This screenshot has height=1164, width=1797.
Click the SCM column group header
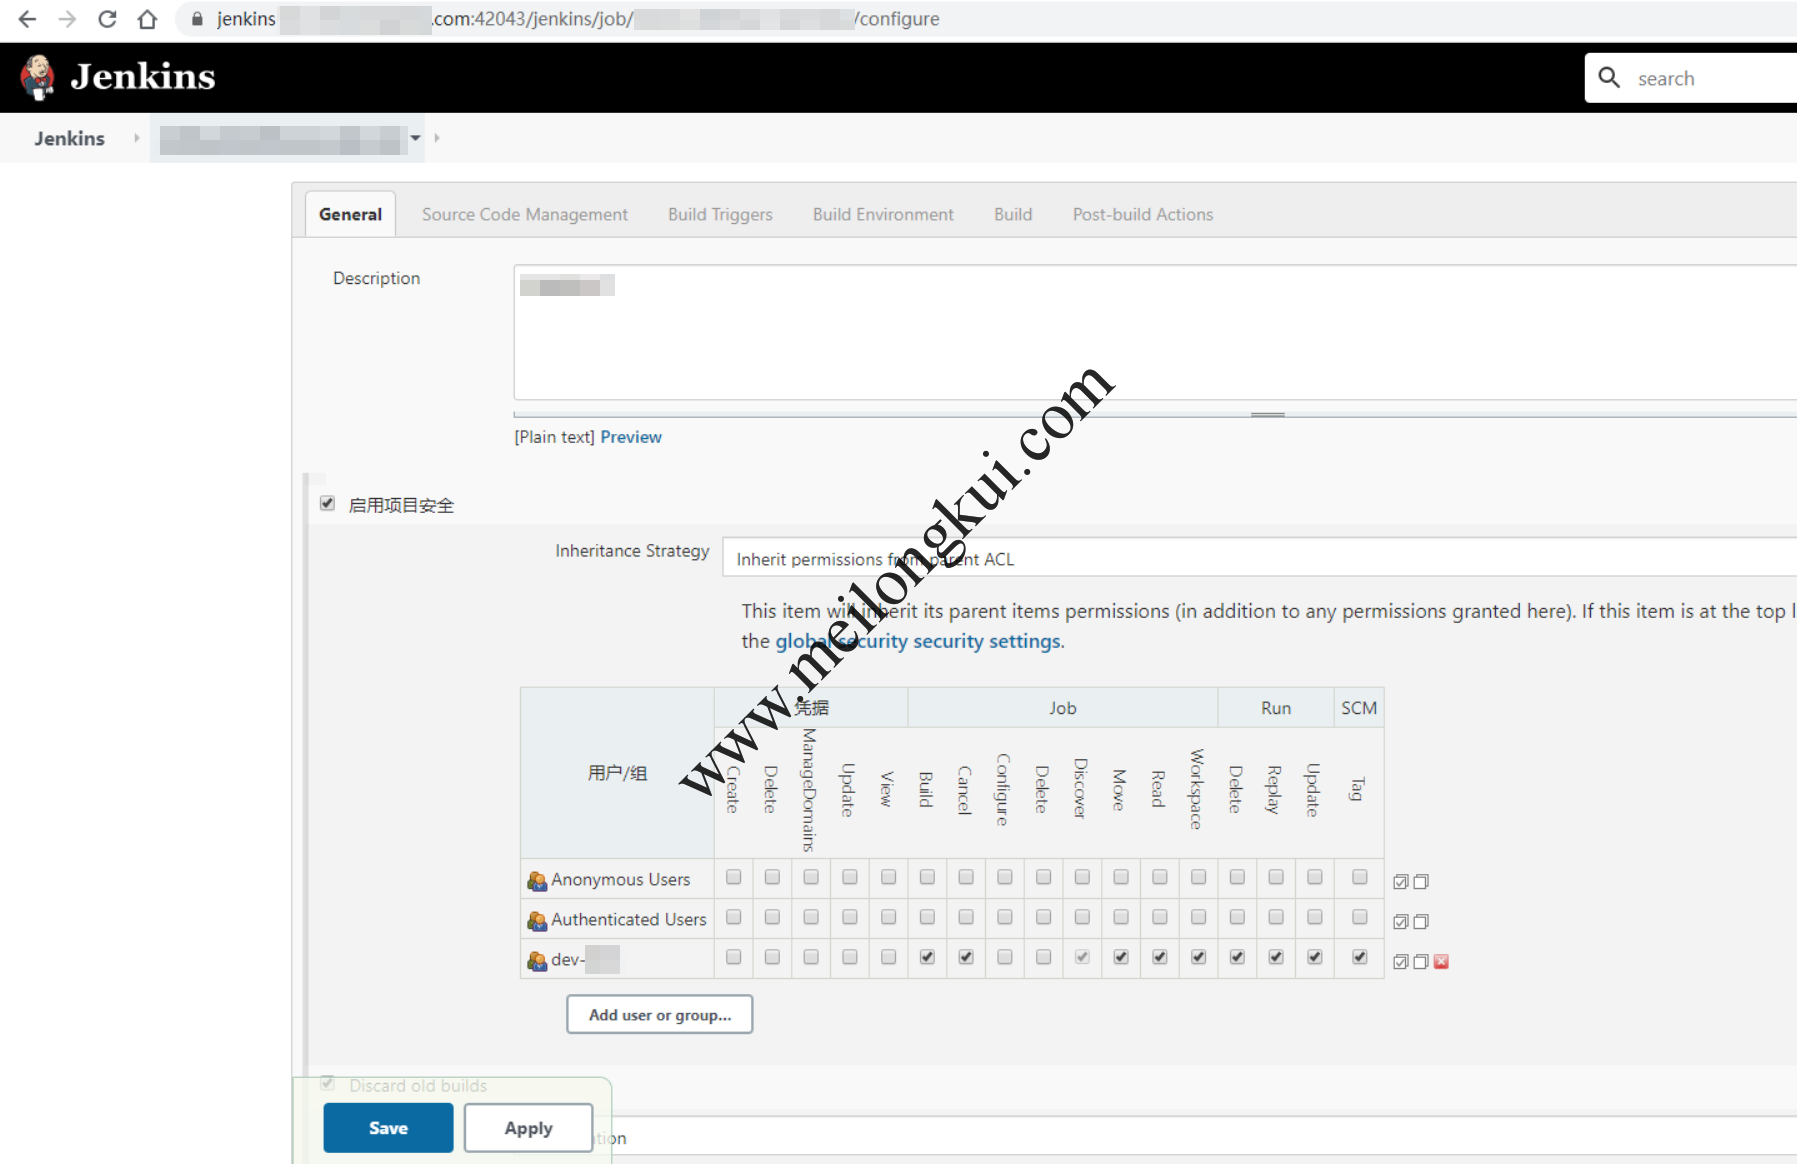coord(1359,708)
